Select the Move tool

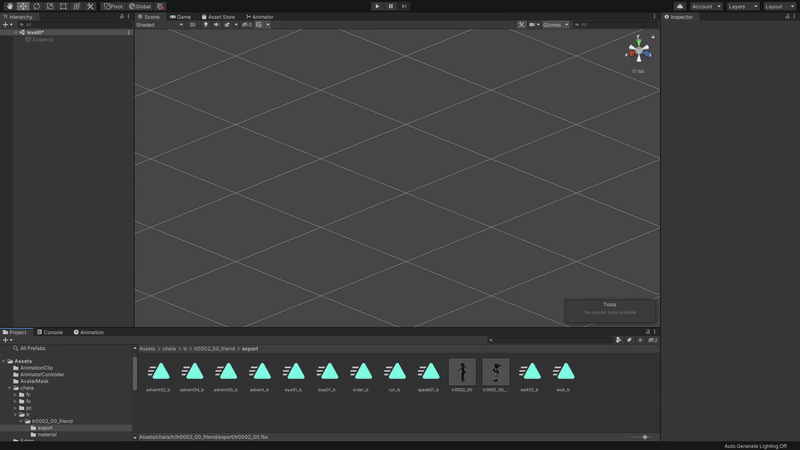click(23, 6)
